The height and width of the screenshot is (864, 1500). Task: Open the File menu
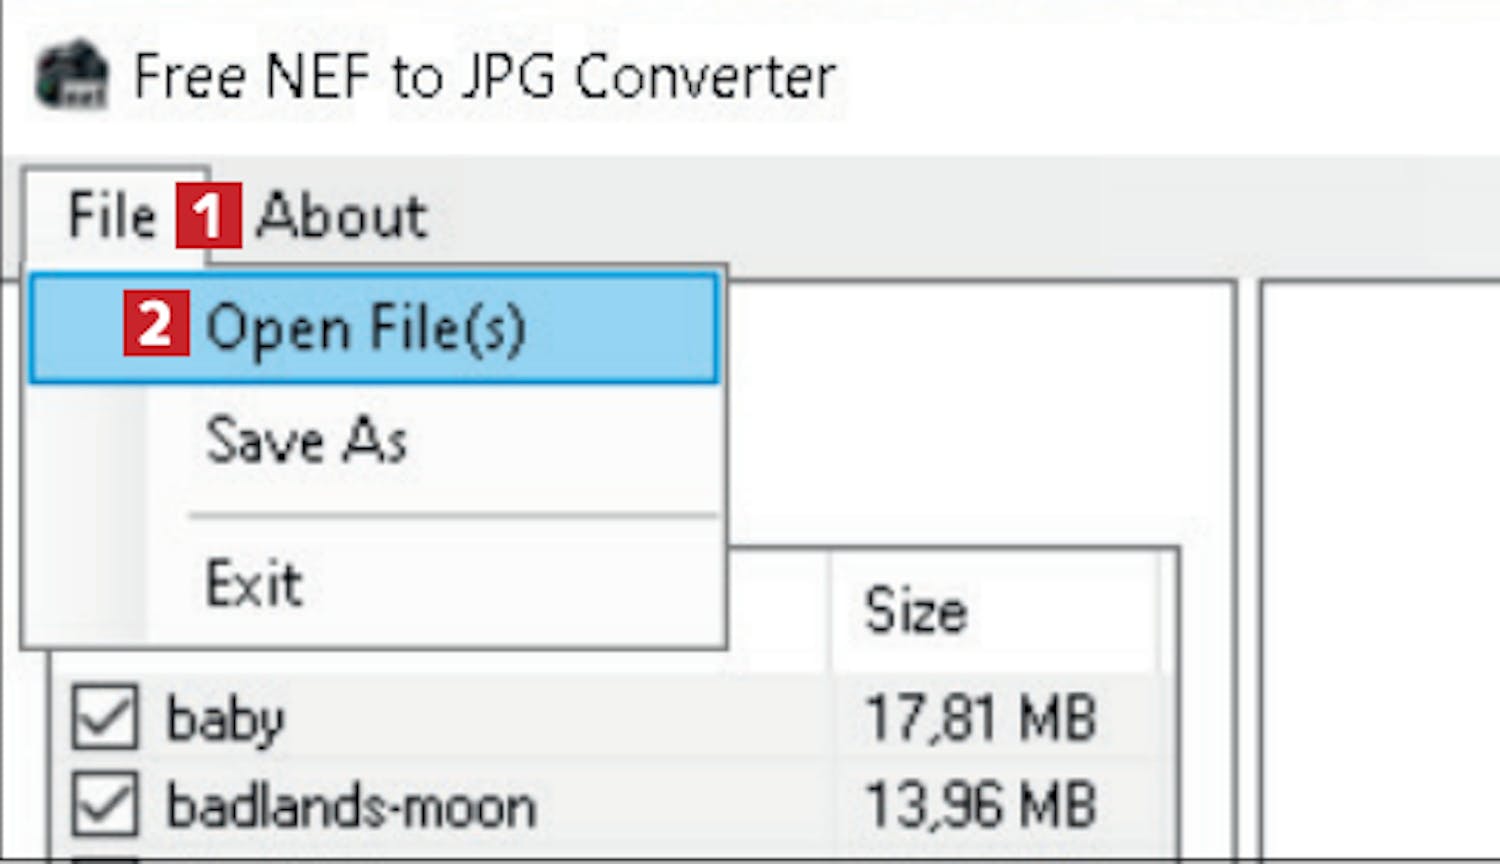[113, 215]
